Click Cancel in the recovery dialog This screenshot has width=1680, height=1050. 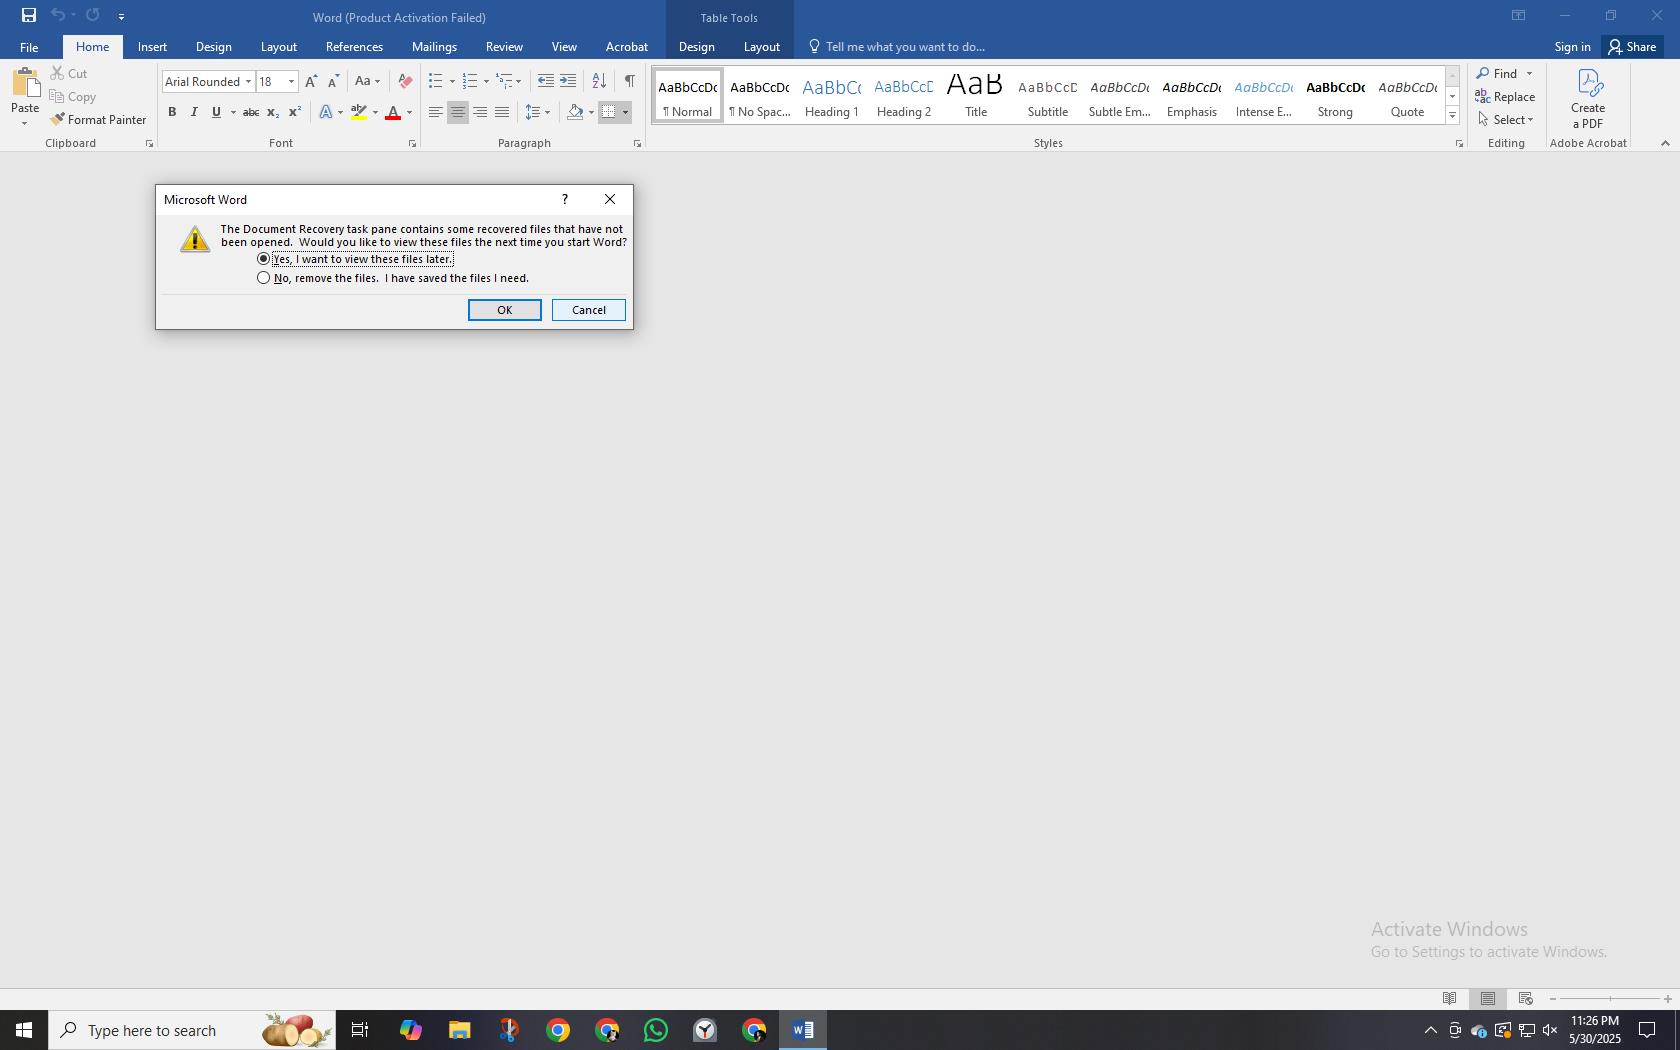[589, 310]
